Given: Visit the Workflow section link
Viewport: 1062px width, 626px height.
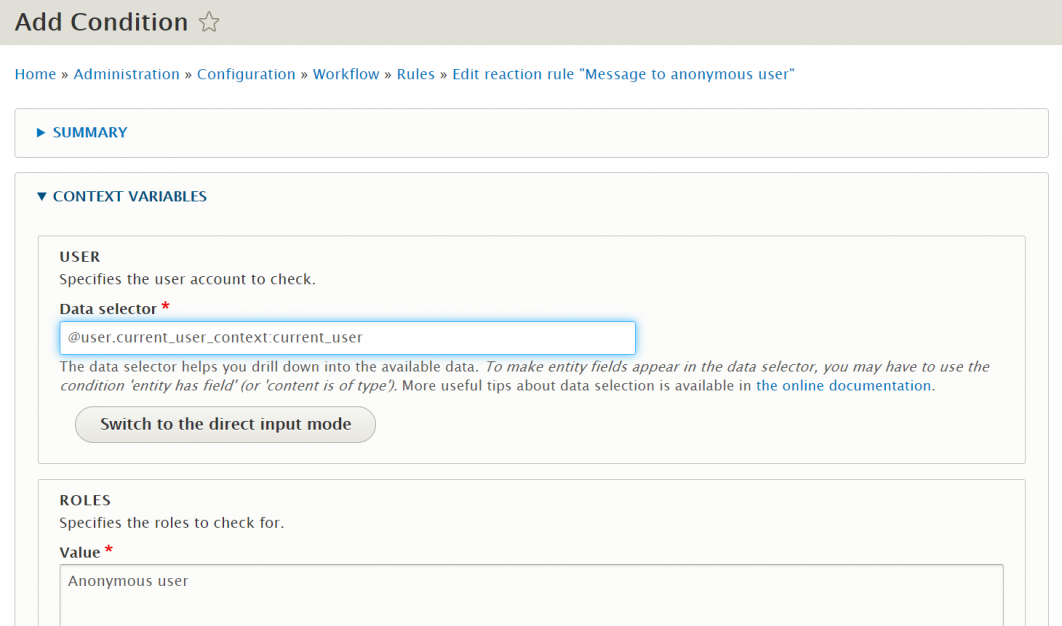Looking at the screenshot, I should [346, 74].
